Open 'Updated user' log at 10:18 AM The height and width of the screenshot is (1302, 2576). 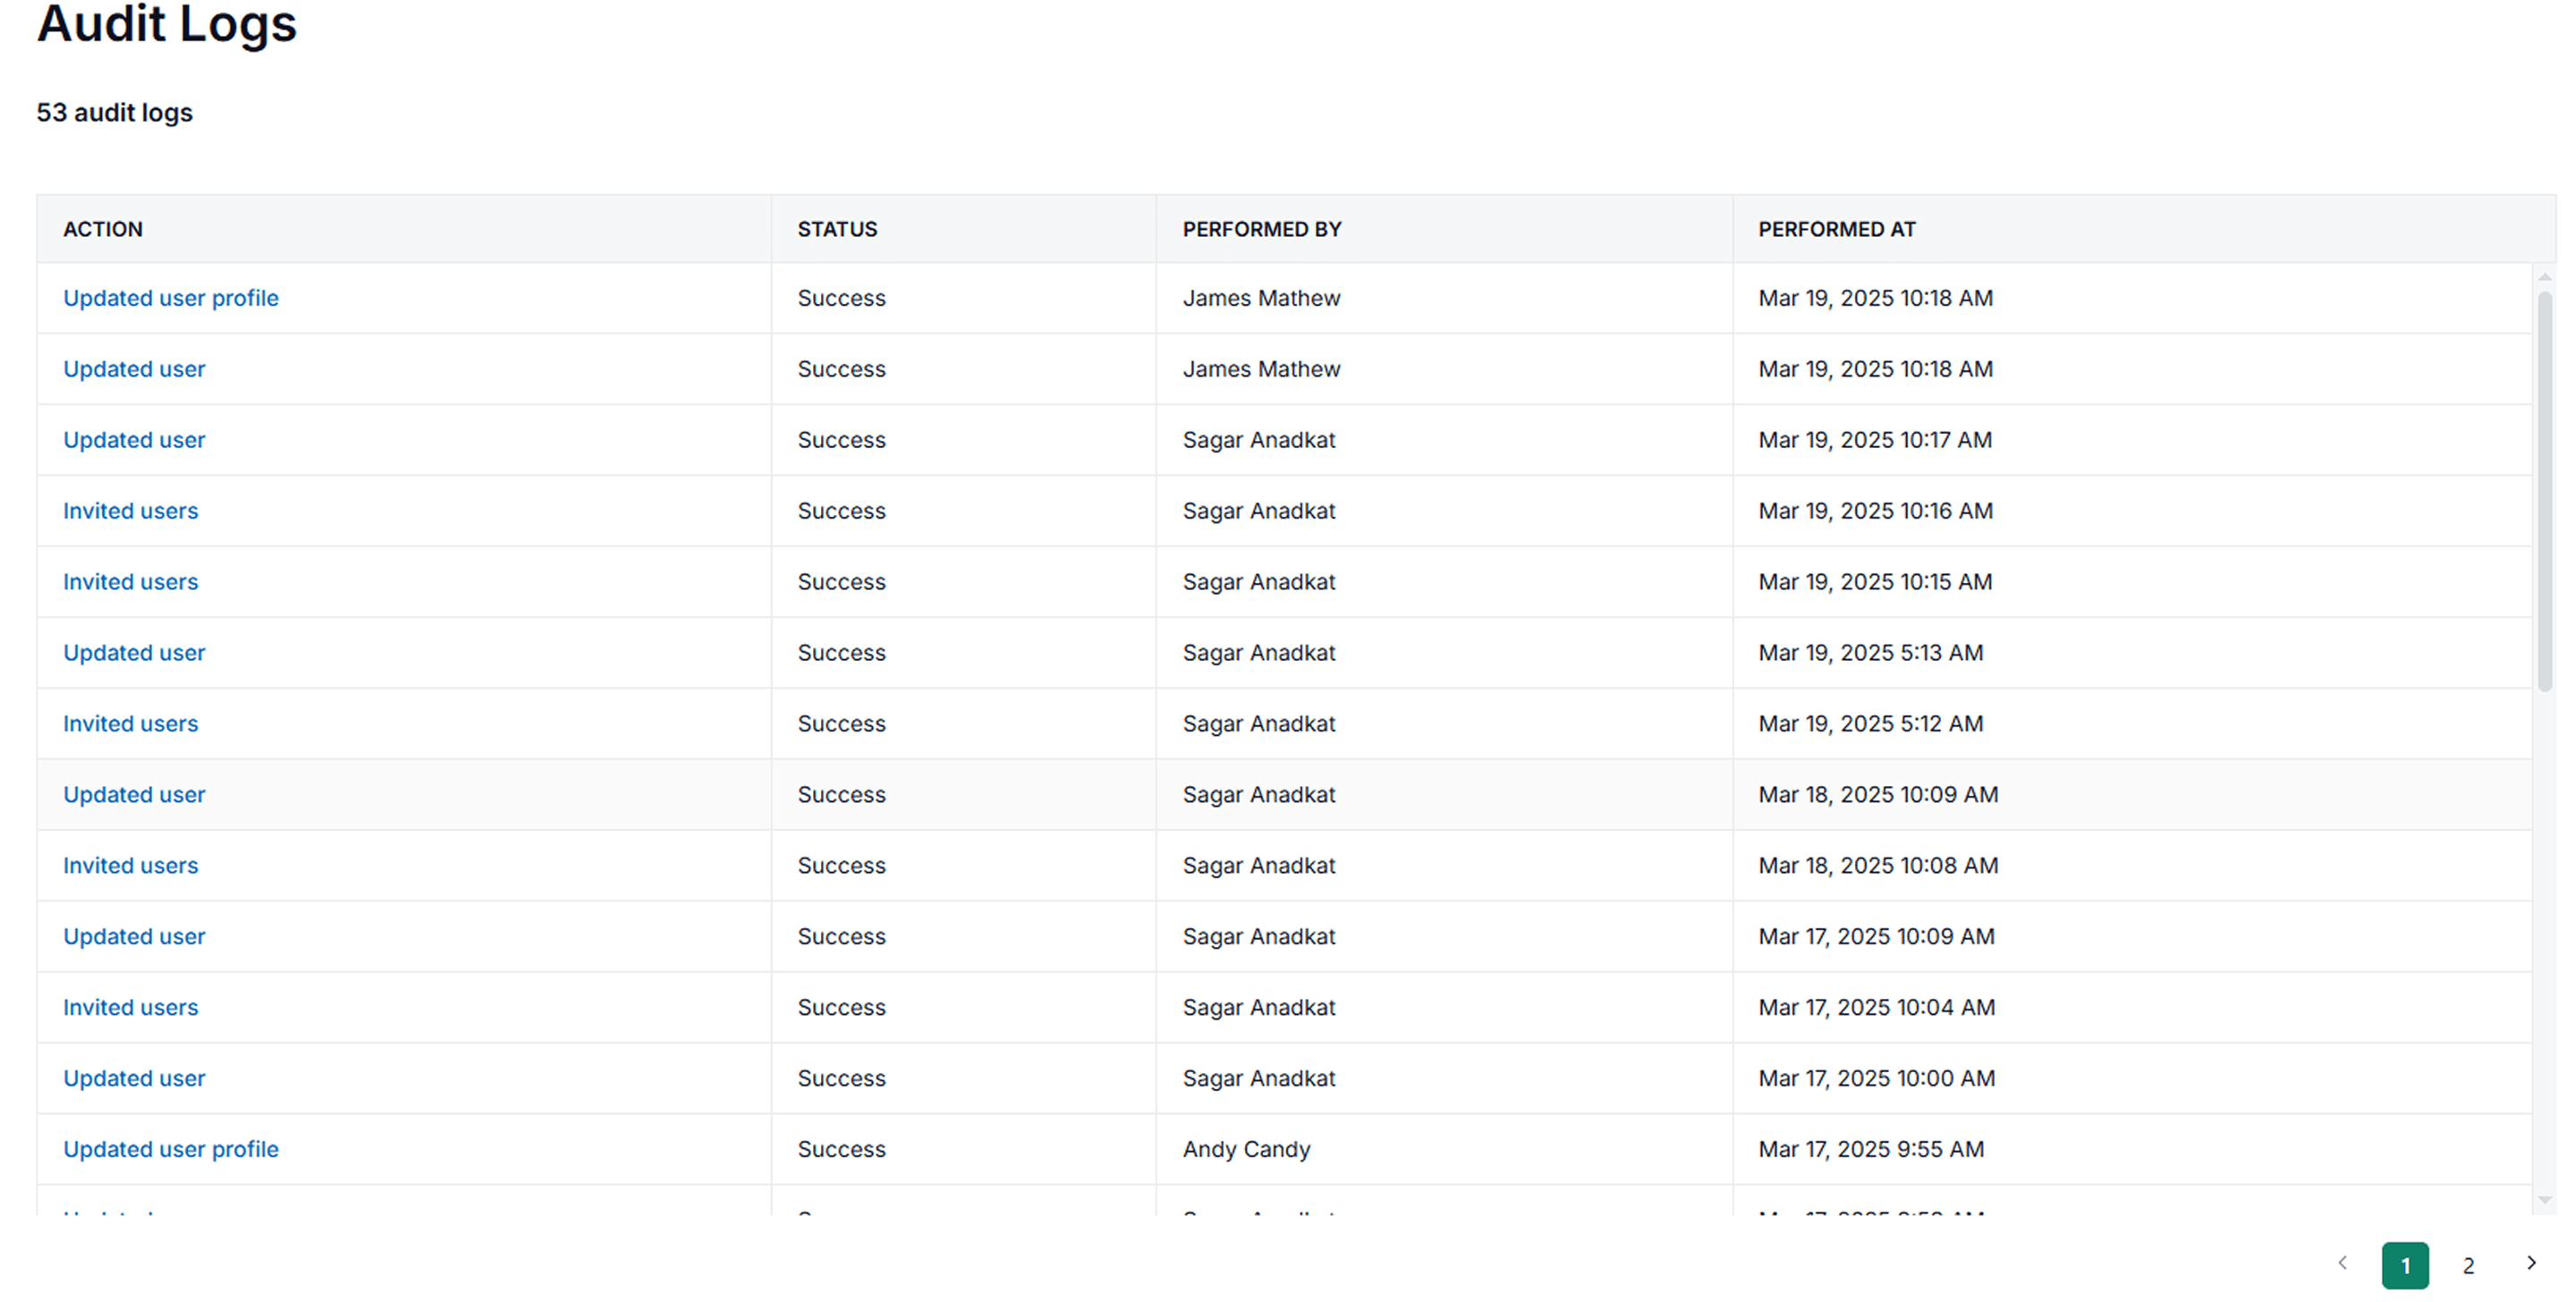(x=134, y=369)
